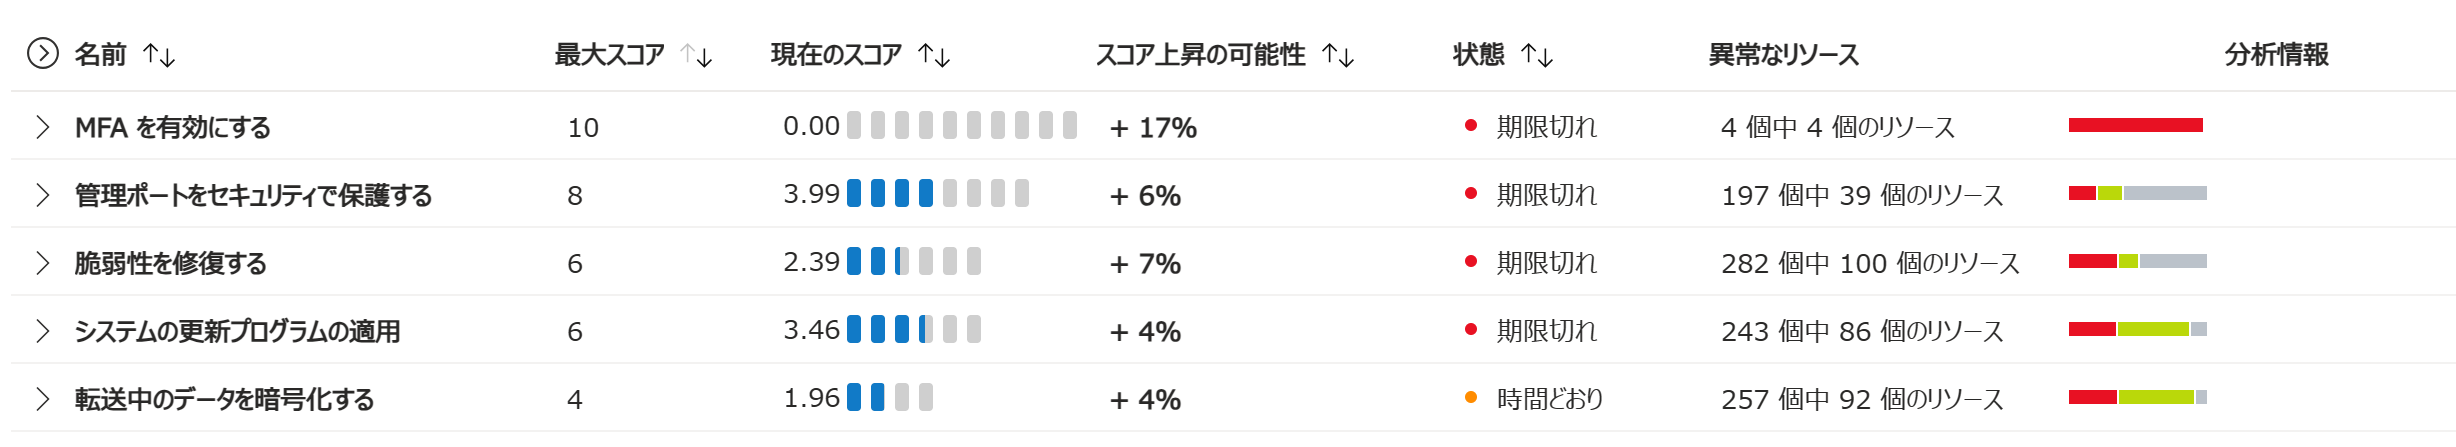
Task: Expand the MFA を有効にする row
Action: (x=42, y=127)
